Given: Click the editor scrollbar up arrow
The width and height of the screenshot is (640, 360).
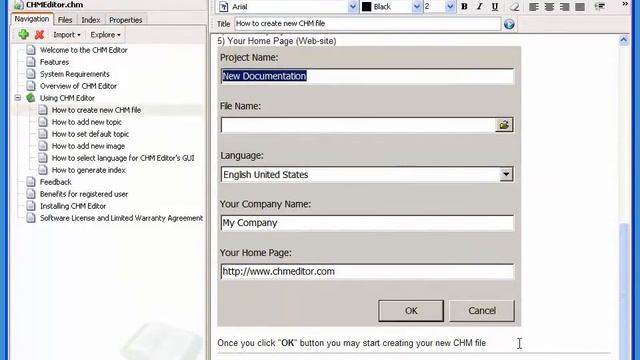Looking at the screenshot, I should (x=624, y=40).
